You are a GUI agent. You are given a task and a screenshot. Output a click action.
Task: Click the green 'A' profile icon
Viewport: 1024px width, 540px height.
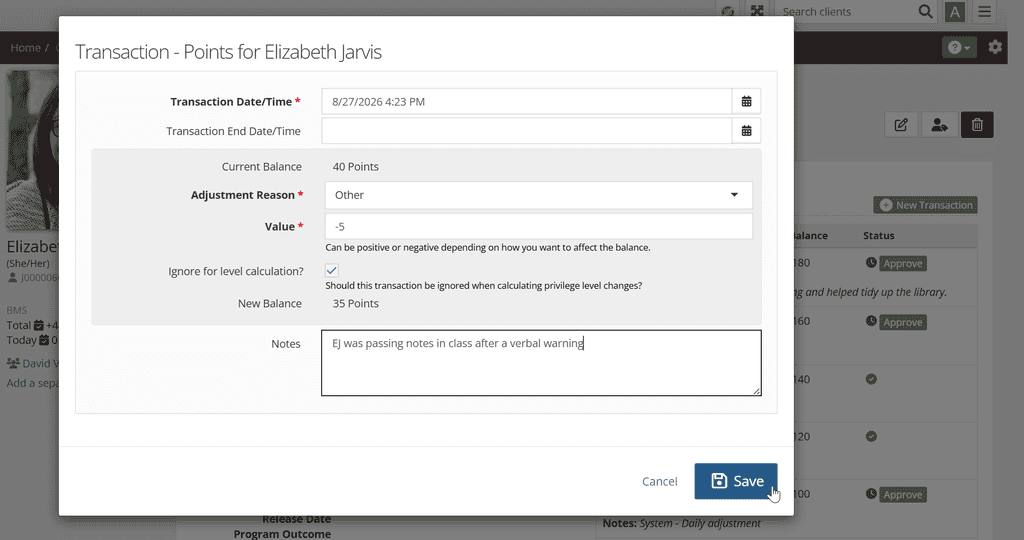(955, 12)
